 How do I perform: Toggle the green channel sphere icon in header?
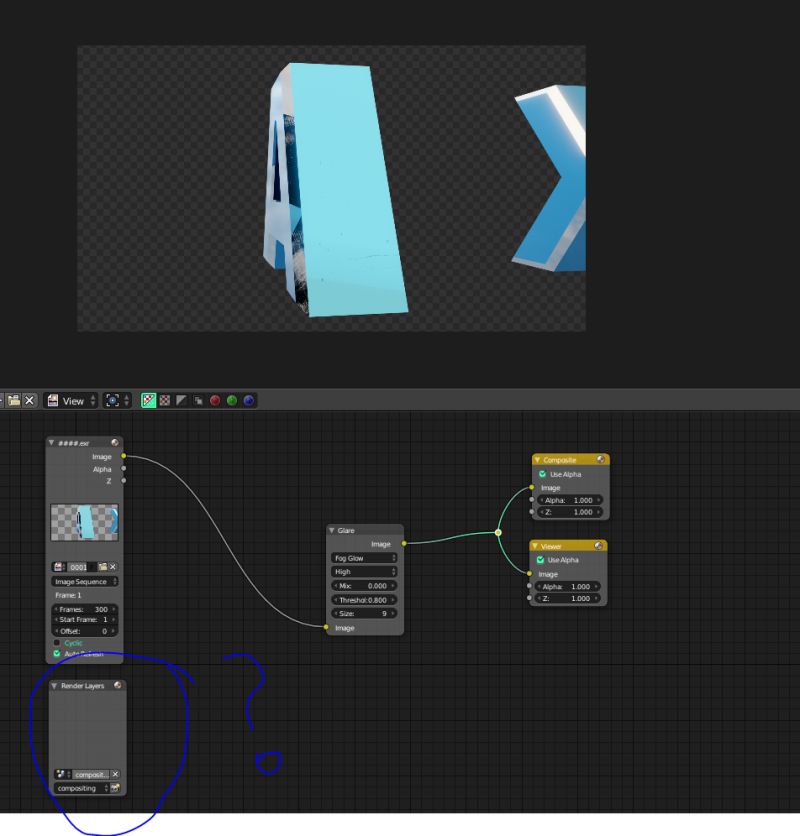coord(231,401)
